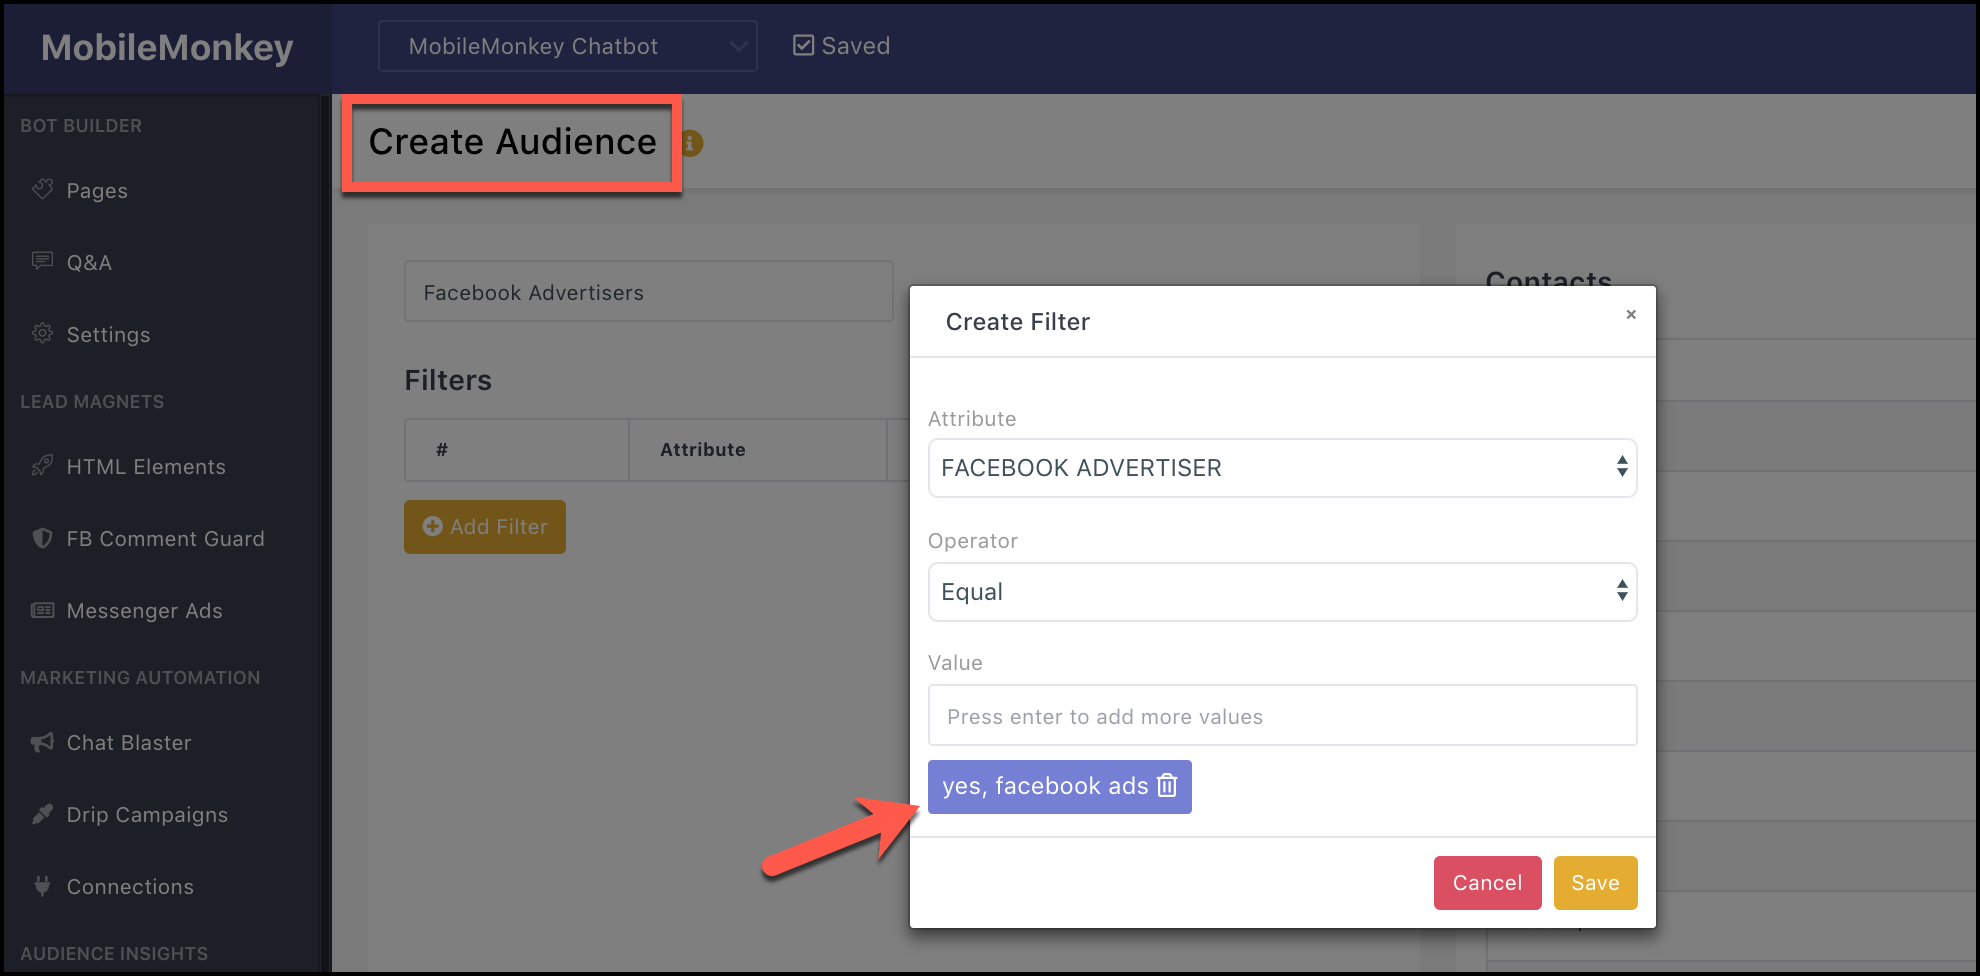Change the Operator dropdown from Equal
The width and height of the screenshot is (1980, 976).
[x=1282, y=591]
